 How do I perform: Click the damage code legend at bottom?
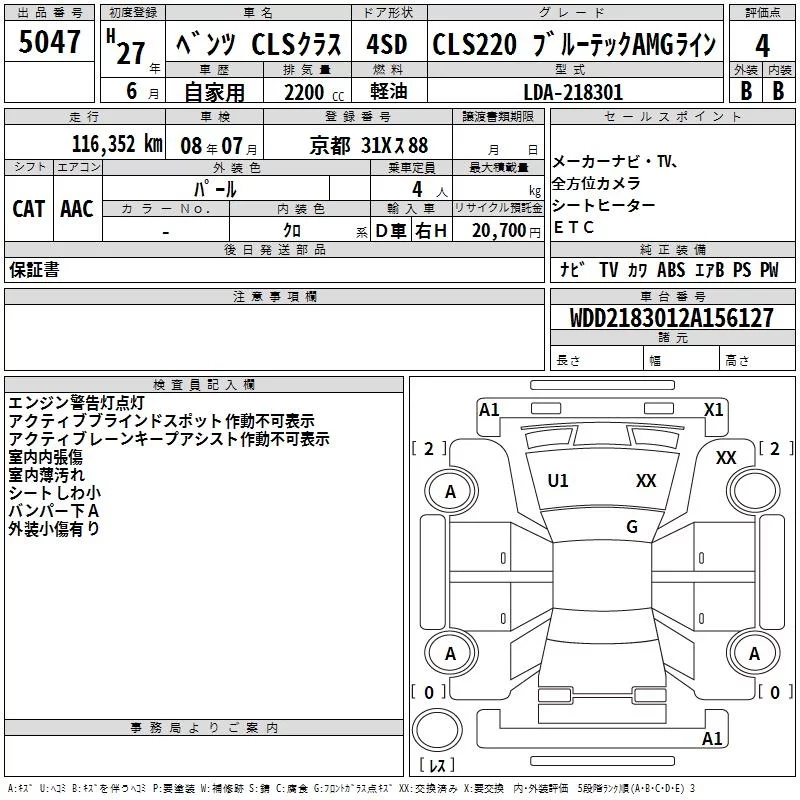(352, 788)
